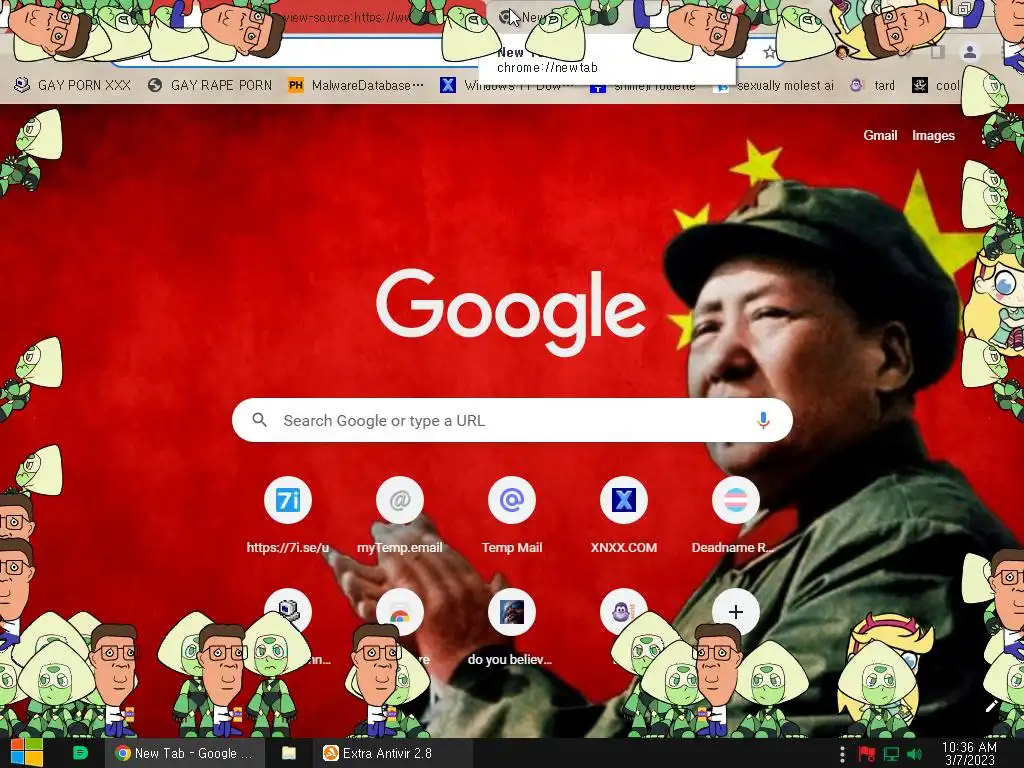This screenshot has width=1024, height=768.
Task: Show hidden tray icons via the dots
Action: (x=842, y=754)
